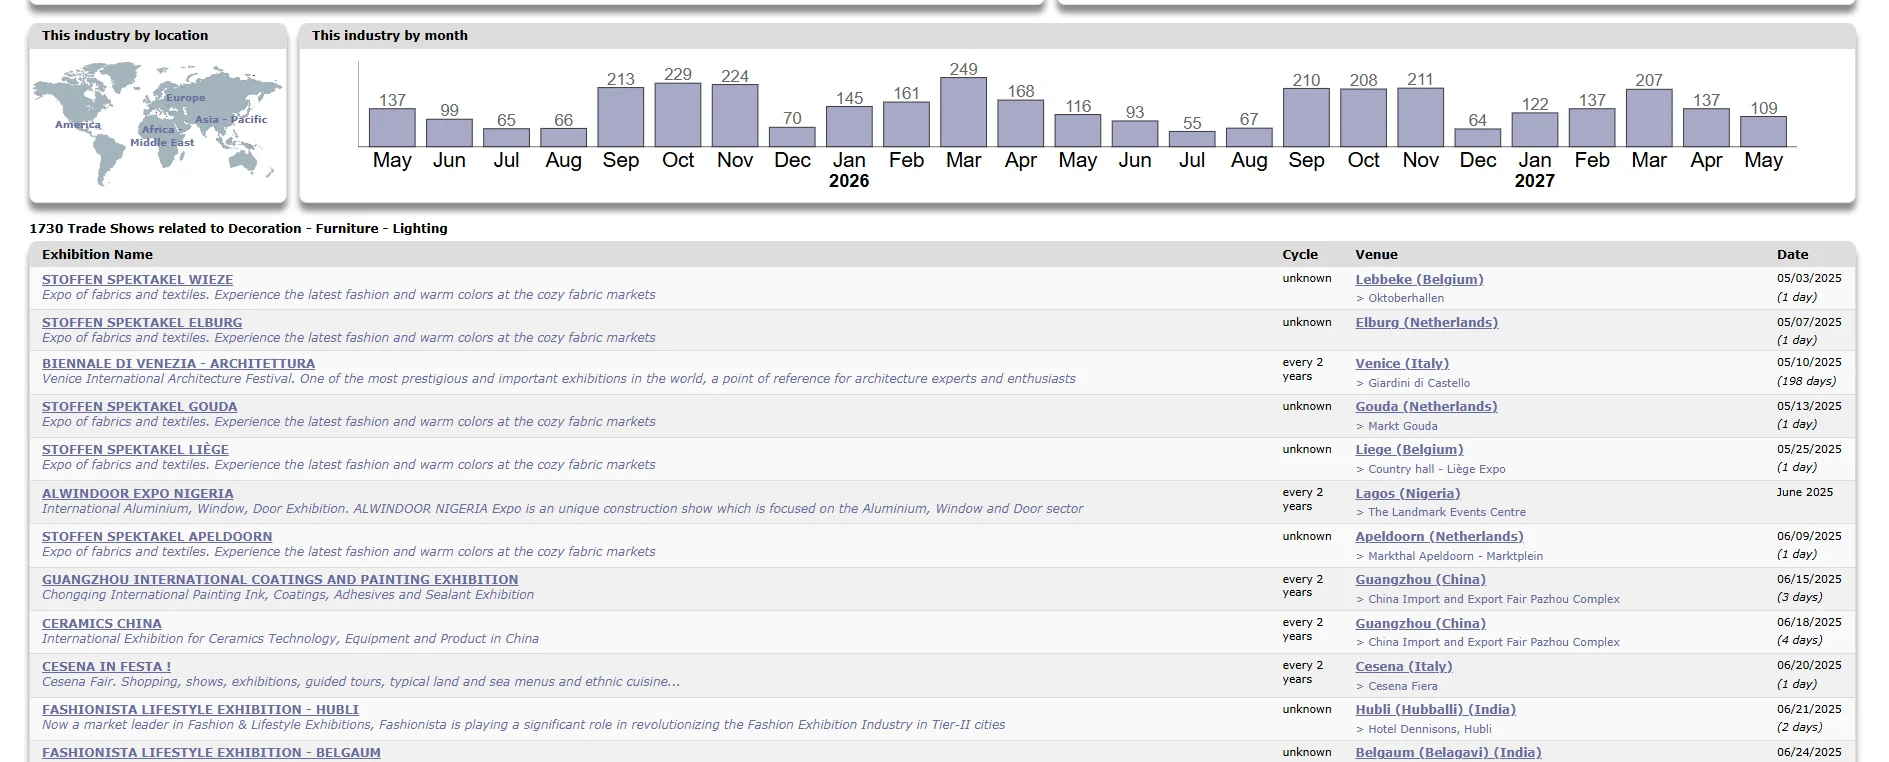Open STOFFEN SPEKTAKEL ELBURG exhibition page

click(142, 323)
